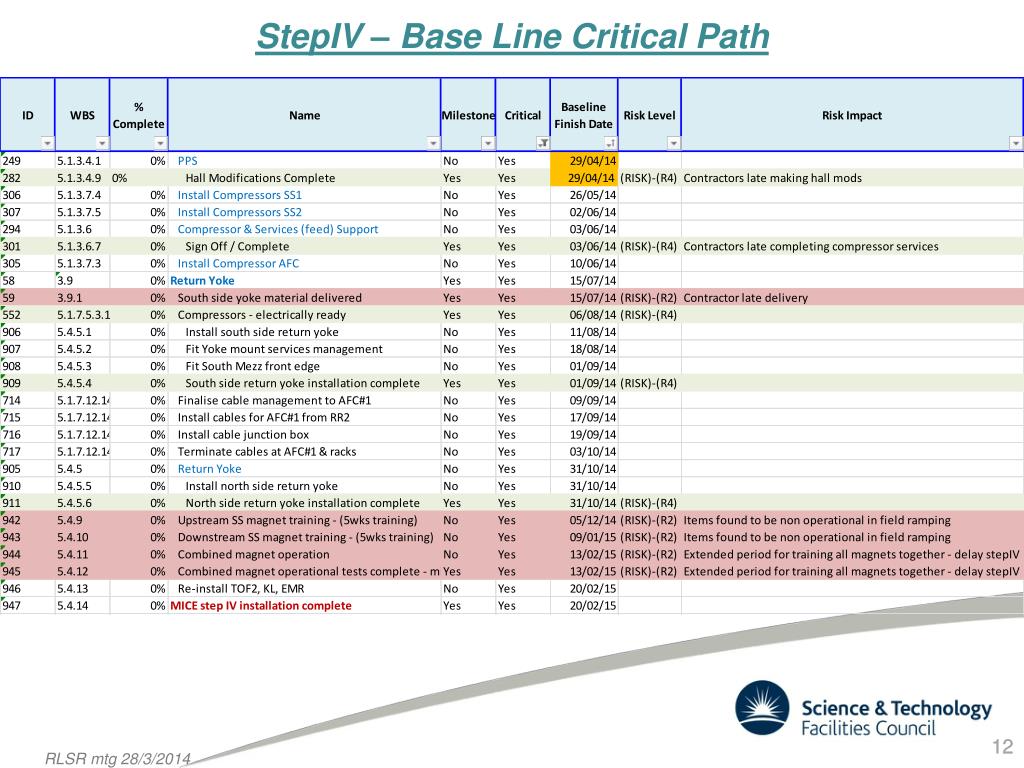Click the (RISK)-(R2) cell in row 59
The image size is (1024, 768).
pyautogui.click(x=648, y=298)
